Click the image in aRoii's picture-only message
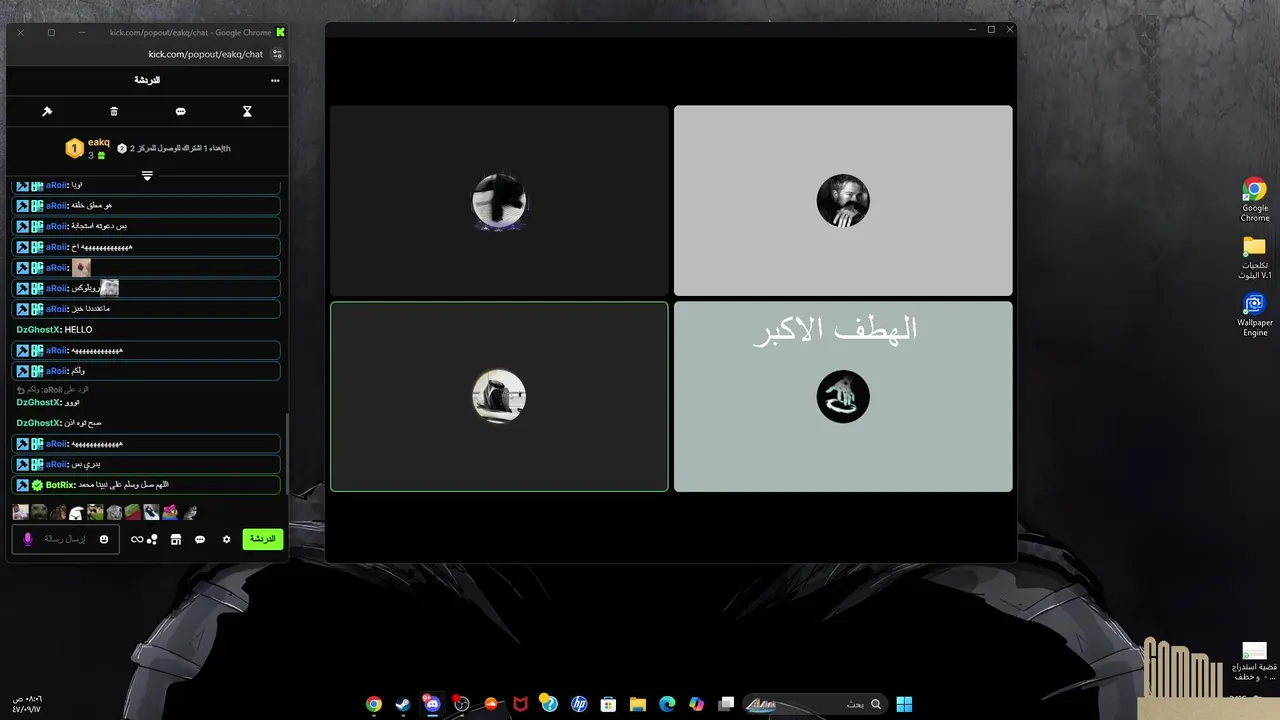This screenshot has width=1280, height=720. click(81, 267)
